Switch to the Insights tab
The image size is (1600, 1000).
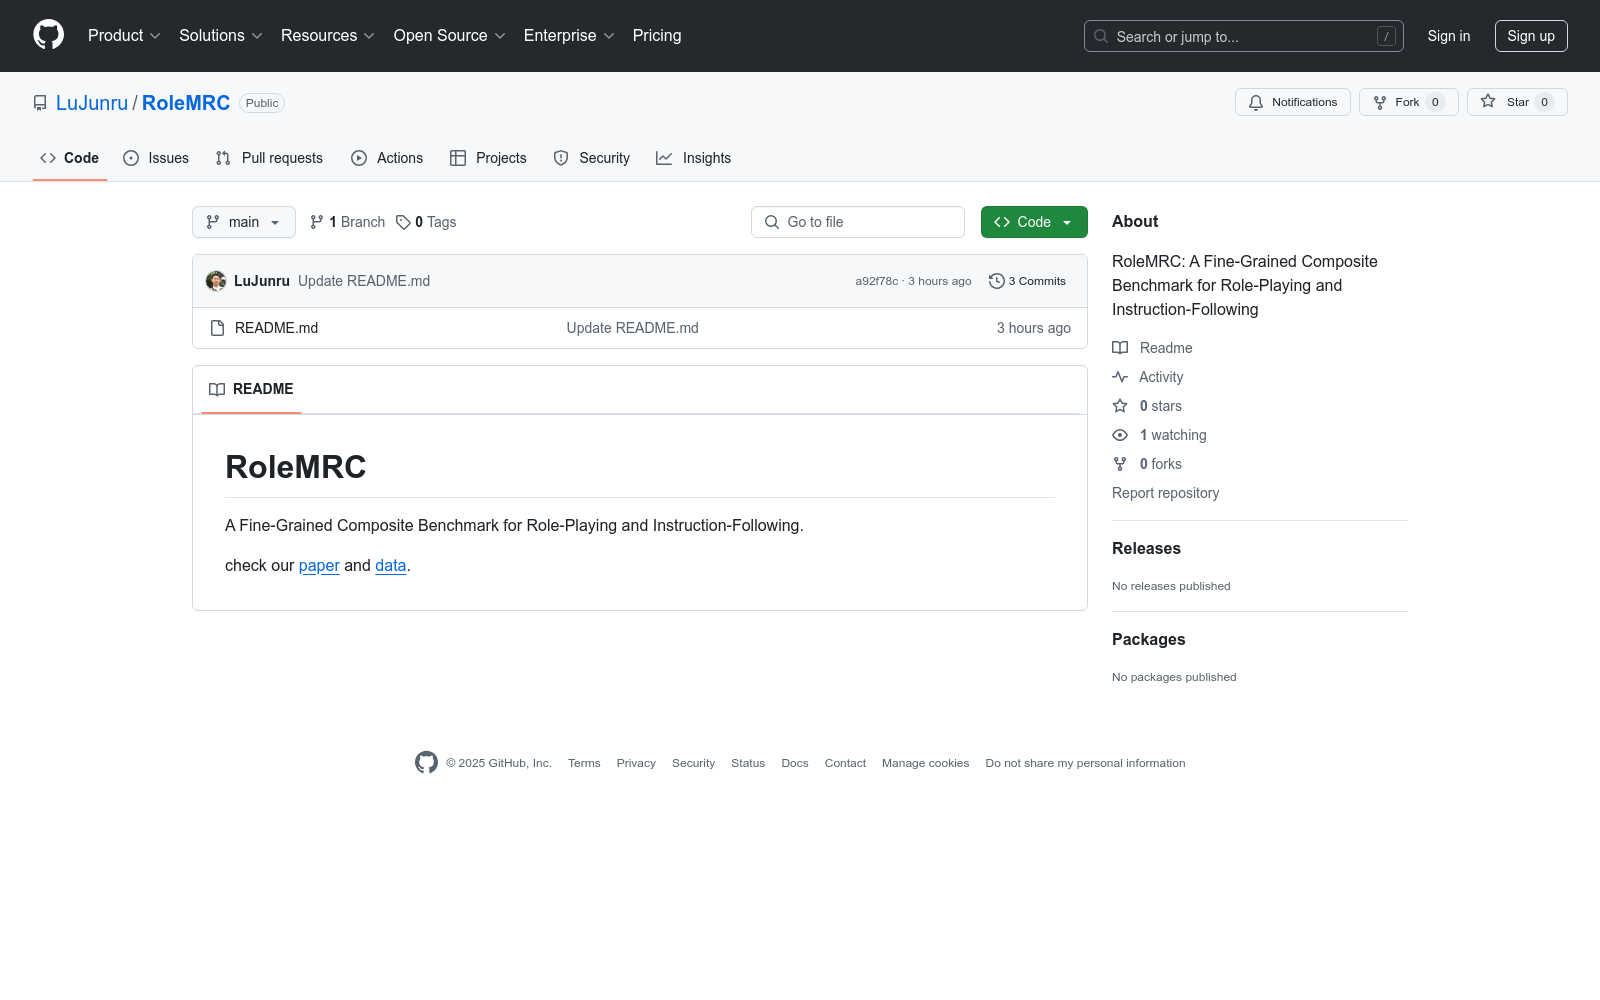pyautogui.click(x=694, y=158)
